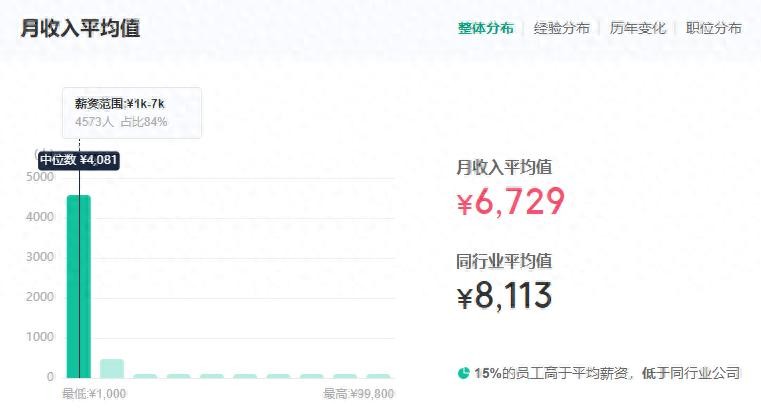Click the pie chart icon beside 15%
Viewport: 761px width, 416px height.
464,373
